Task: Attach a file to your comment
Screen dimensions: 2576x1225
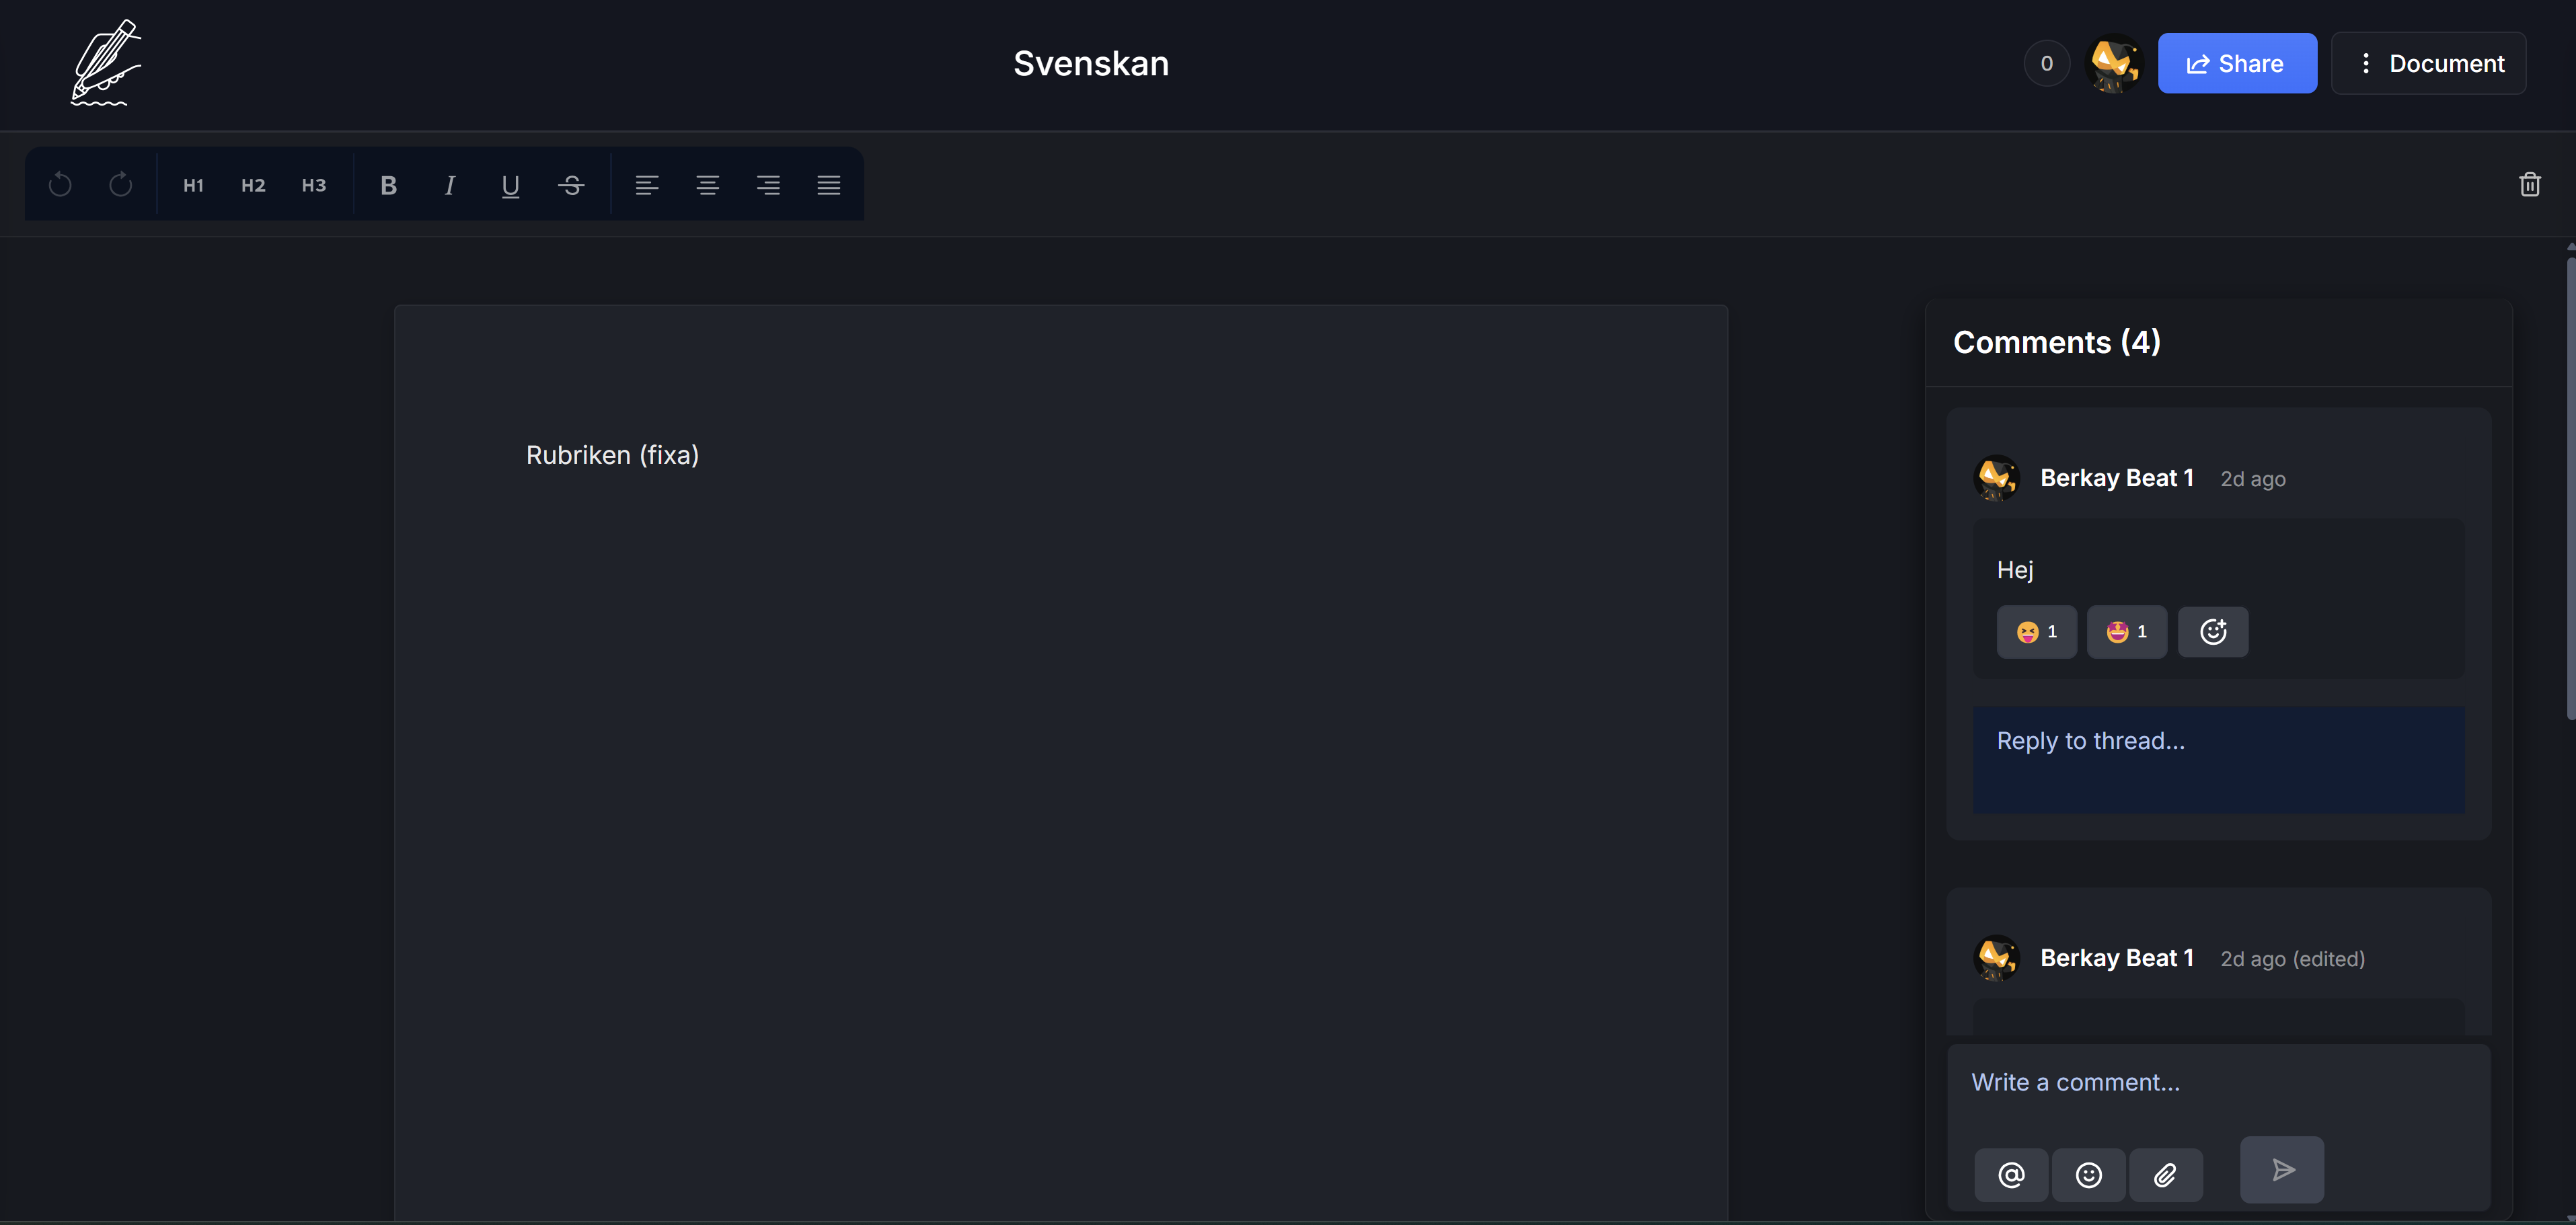Action: 2167,1175
